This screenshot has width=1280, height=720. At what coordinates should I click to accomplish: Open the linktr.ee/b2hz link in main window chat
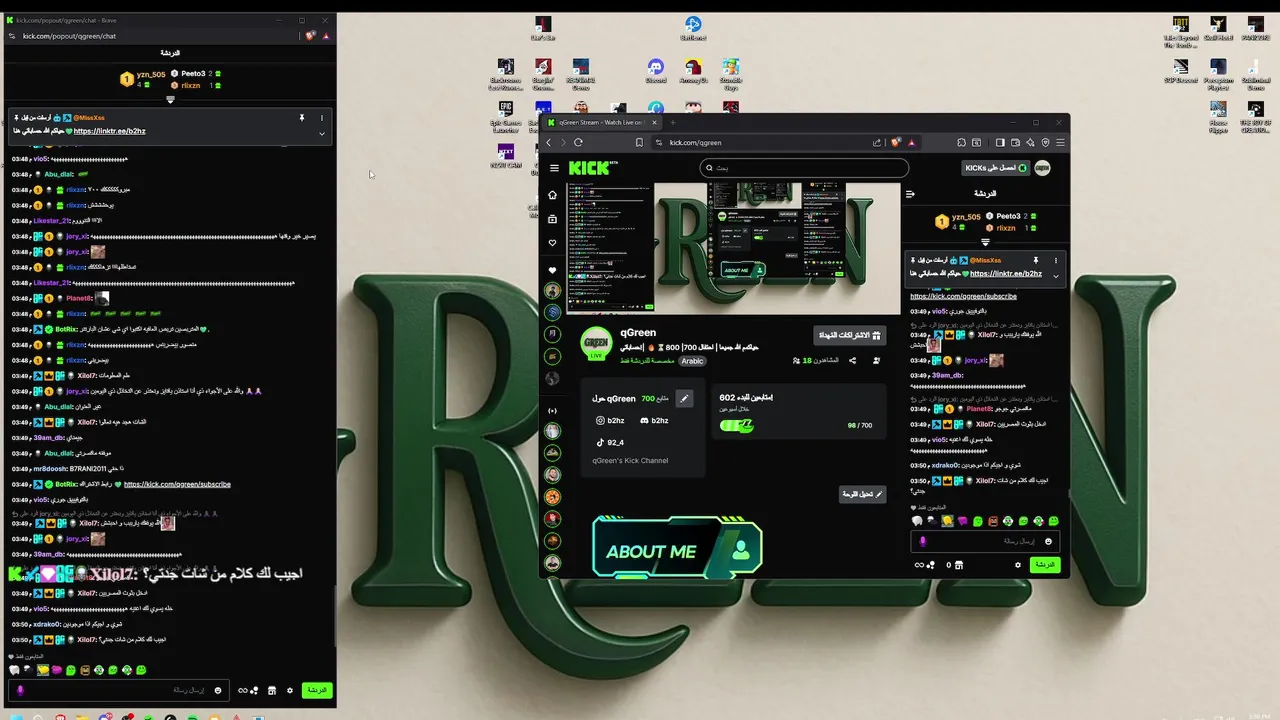tap(1006, 273)
